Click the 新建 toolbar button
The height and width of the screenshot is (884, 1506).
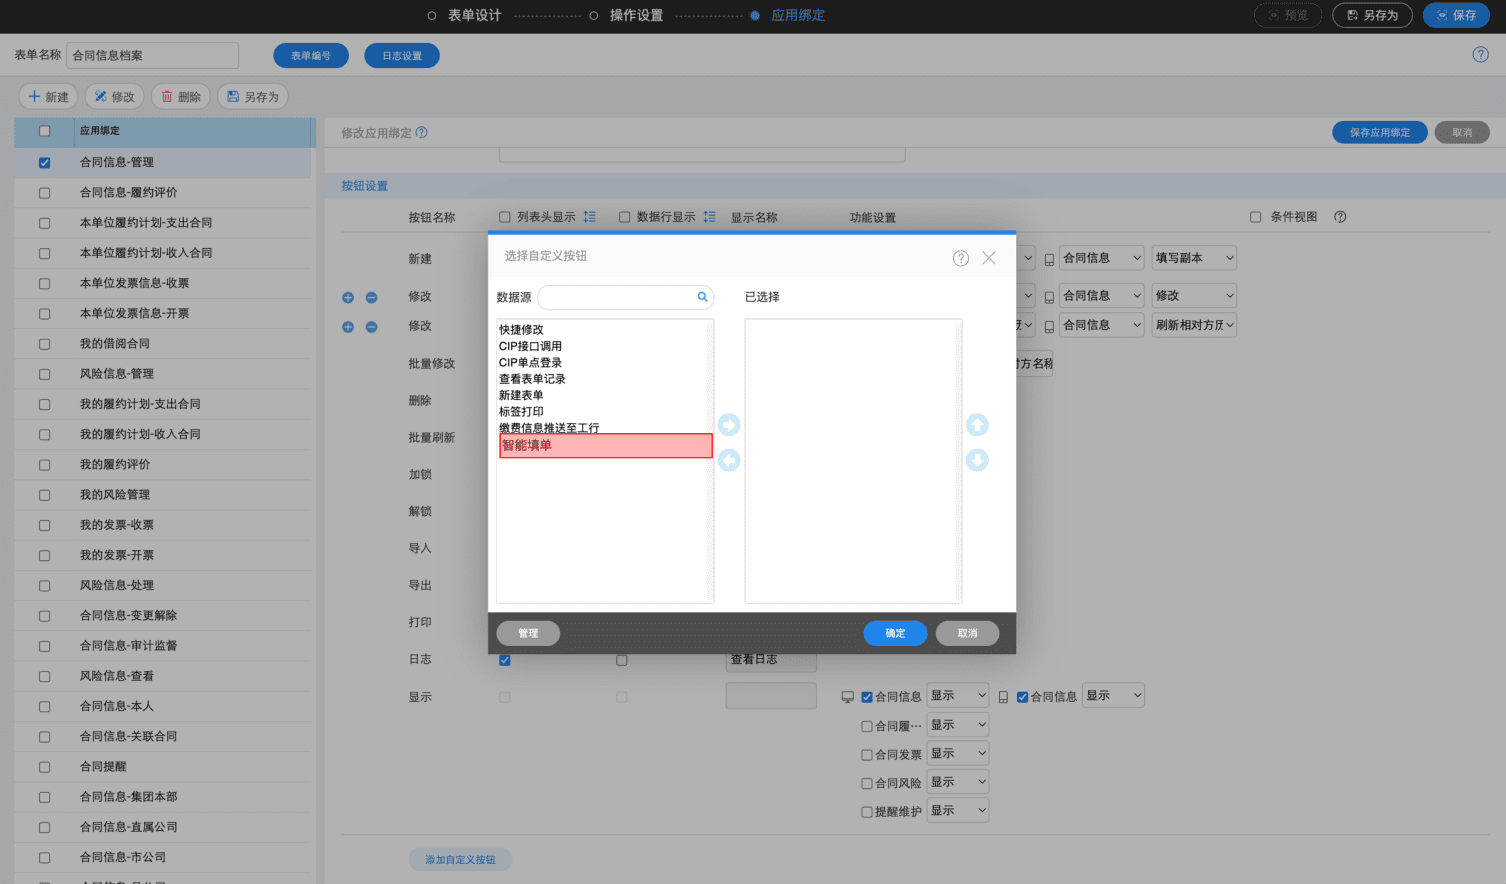pos(48,97)
